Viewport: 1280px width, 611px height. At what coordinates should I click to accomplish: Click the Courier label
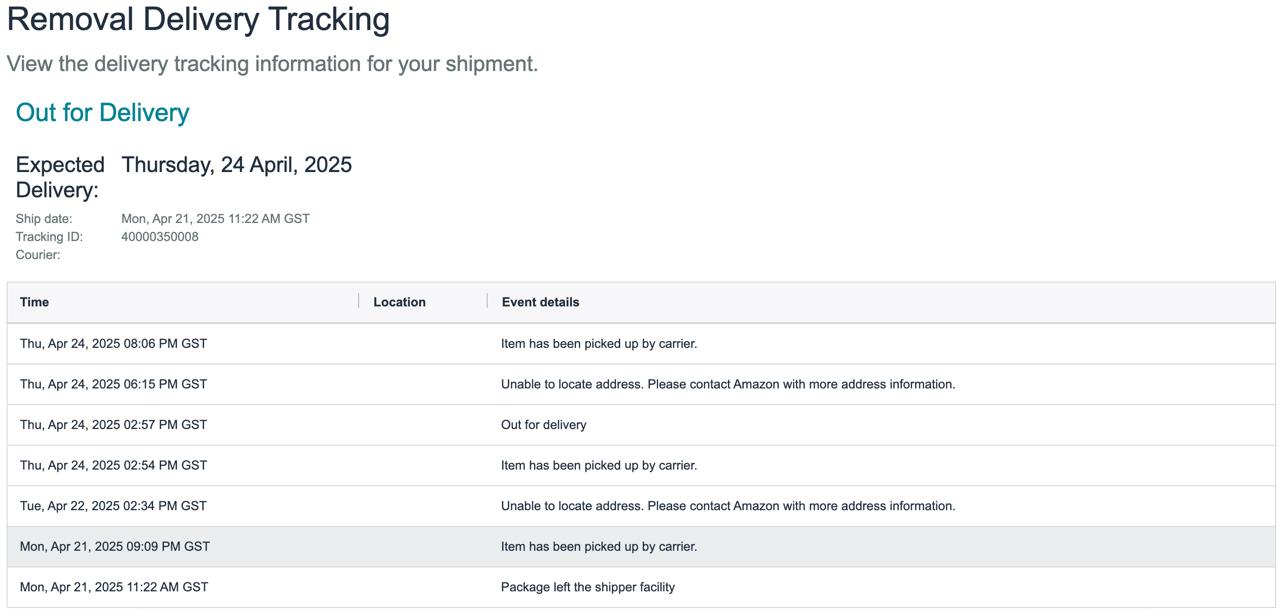click(38, 255)
